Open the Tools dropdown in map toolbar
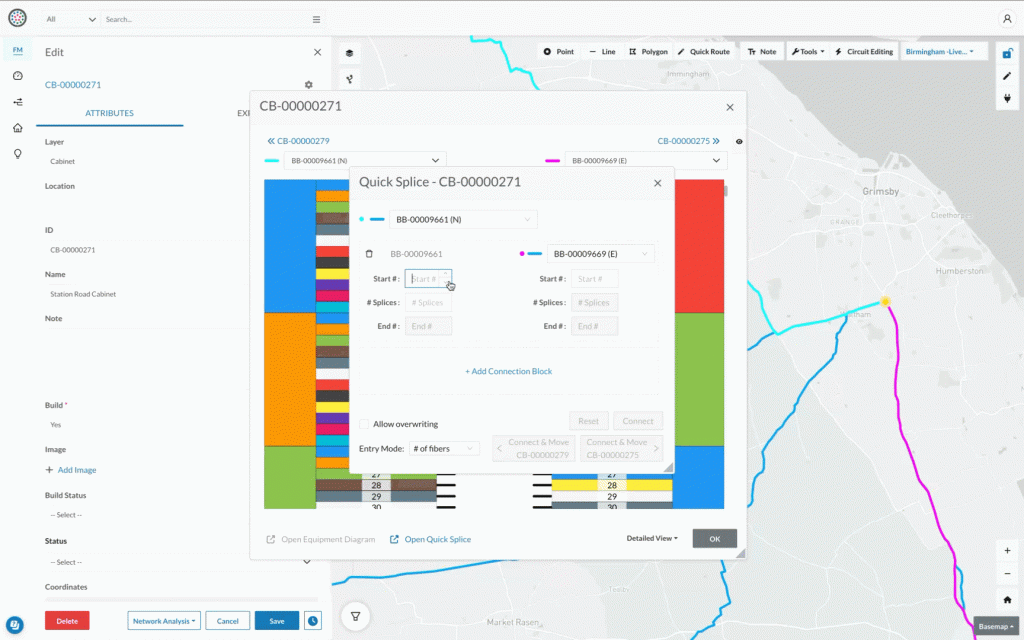 (808, 52)
